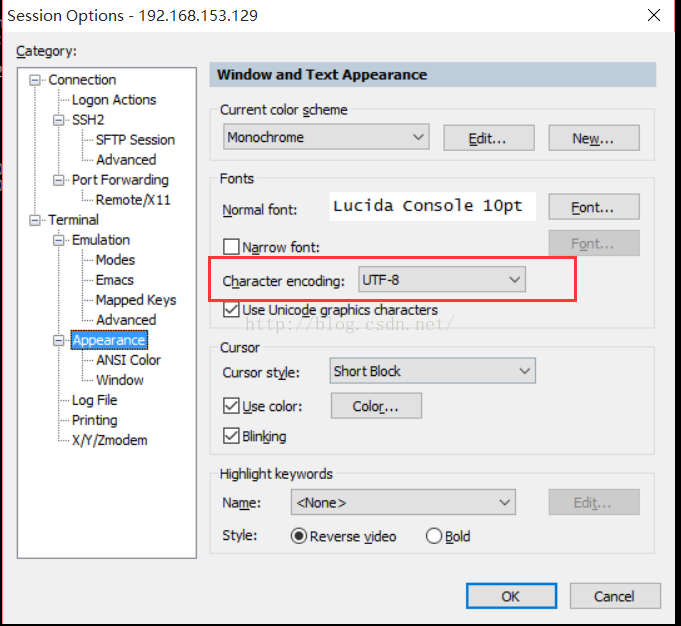The image size is (681, 626).
Task: Select Emacs category
Action: 114,280
